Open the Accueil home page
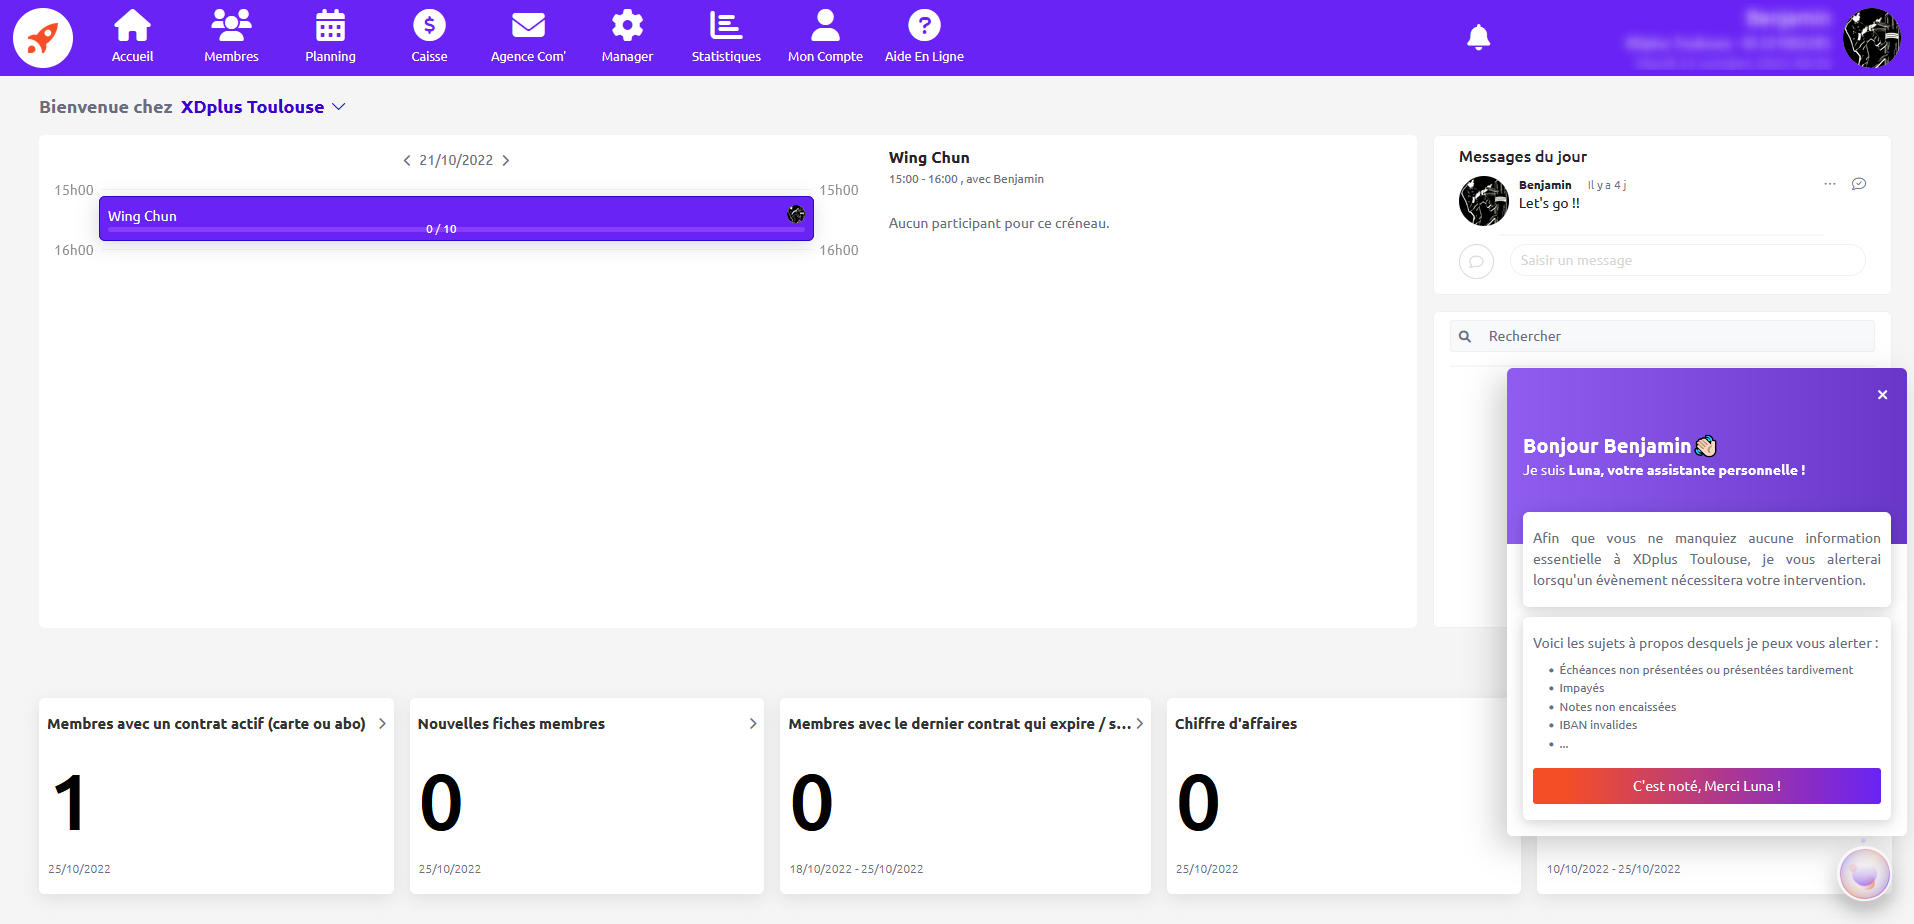 [x=132, y=37]
